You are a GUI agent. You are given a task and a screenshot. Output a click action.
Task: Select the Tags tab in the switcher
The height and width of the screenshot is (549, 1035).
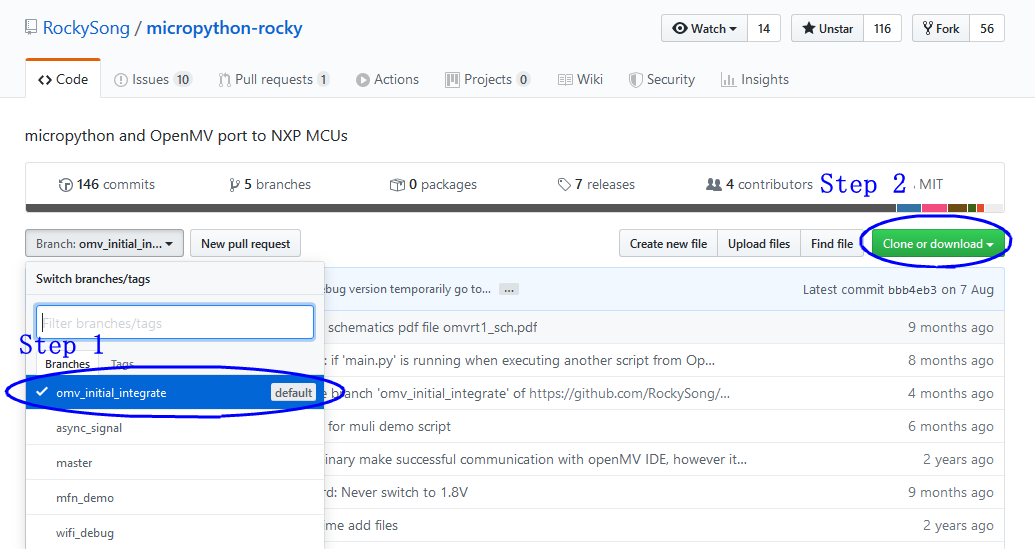tap(122, 364)
